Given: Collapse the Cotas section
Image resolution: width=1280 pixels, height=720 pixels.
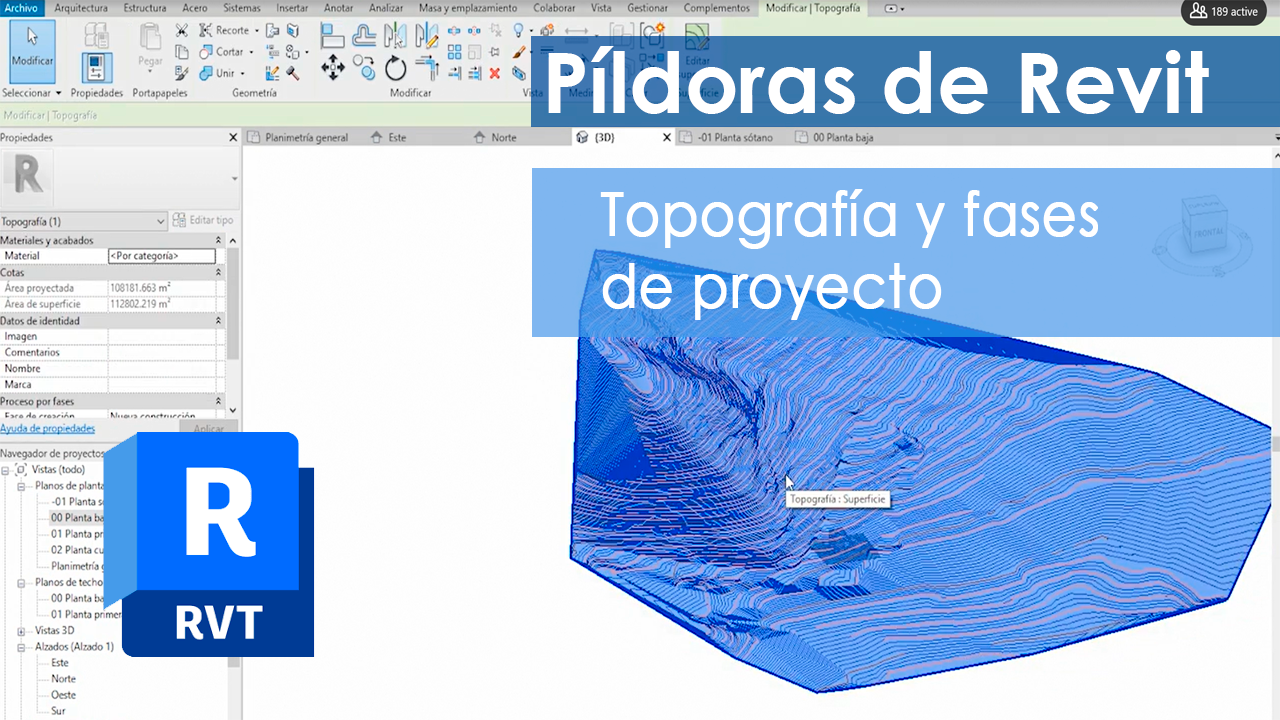Looking at the screenshot, I should point(219,272).
